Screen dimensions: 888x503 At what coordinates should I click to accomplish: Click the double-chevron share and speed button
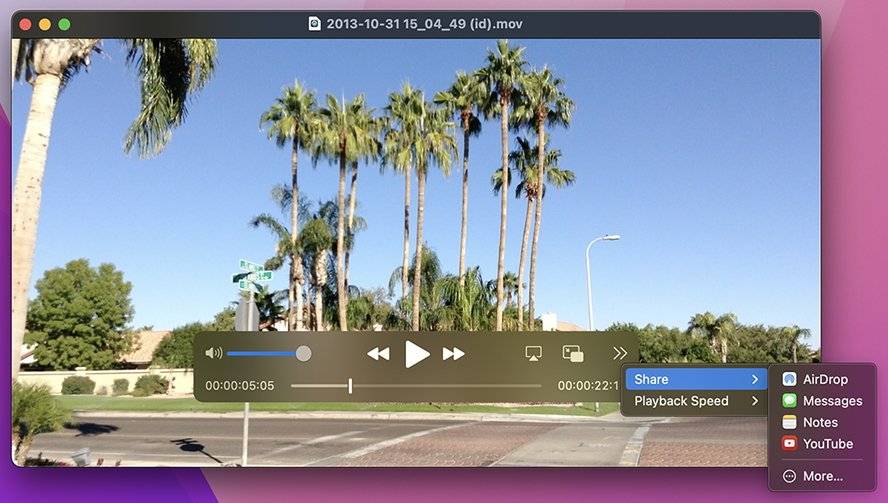[620, 353]
